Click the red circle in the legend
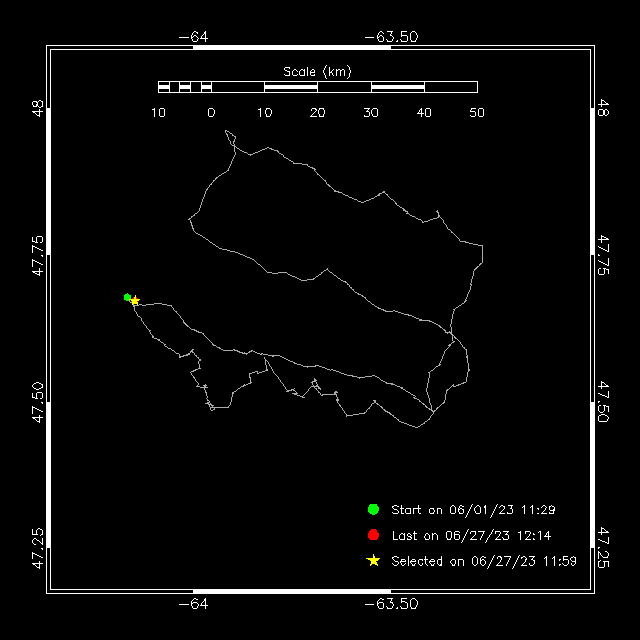The width and height of the screenshot is (640, 640). (373, 535)
